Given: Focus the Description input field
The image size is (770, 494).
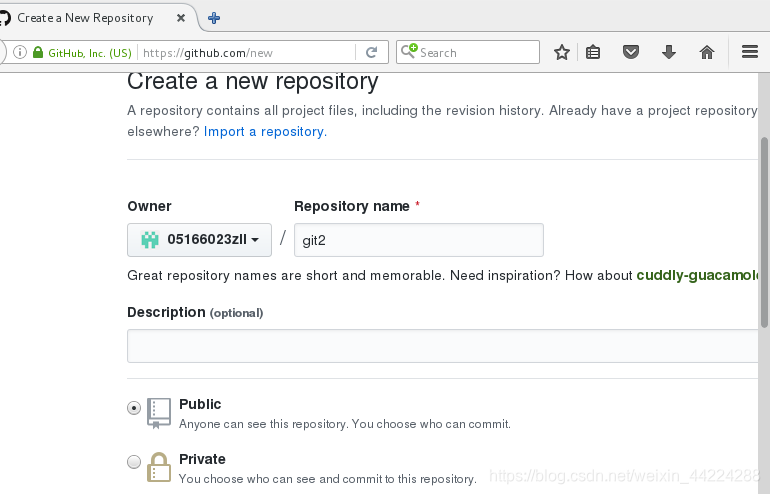Looking at the screenshot, I should coord(442,346).
